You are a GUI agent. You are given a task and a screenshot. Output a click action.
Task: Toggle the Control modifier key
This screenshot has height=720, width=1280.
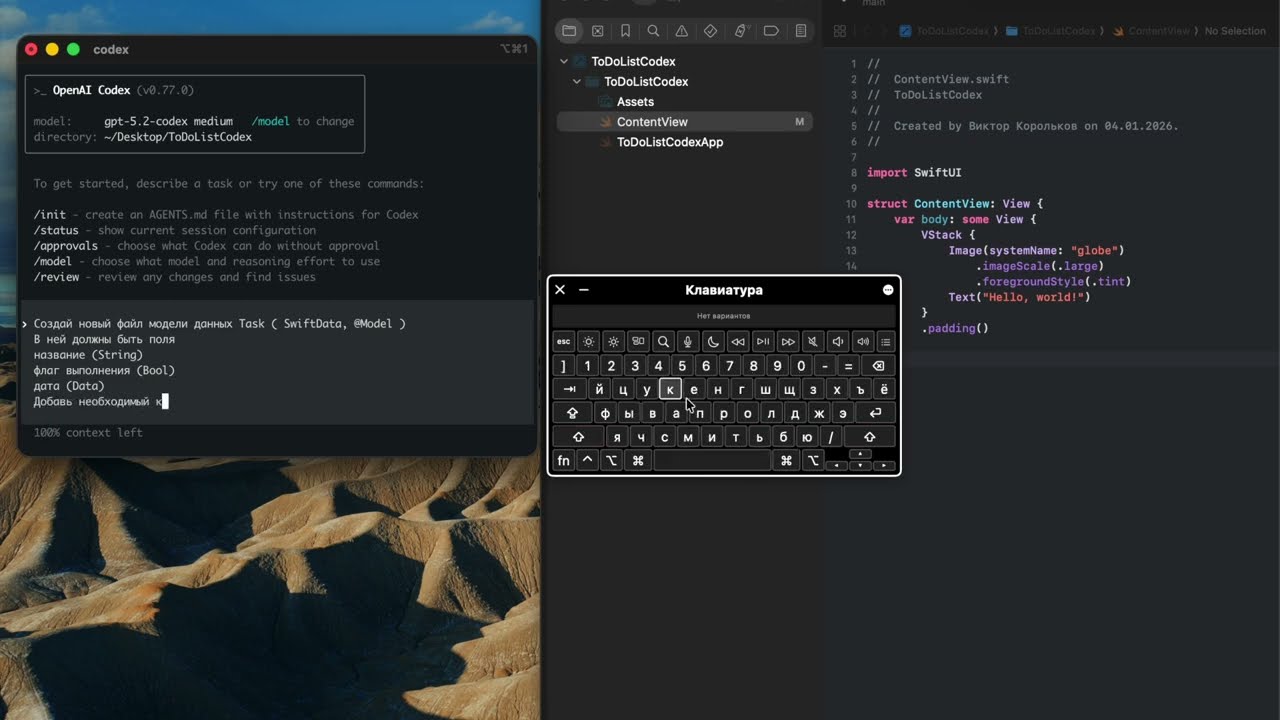tap(588, 461)
